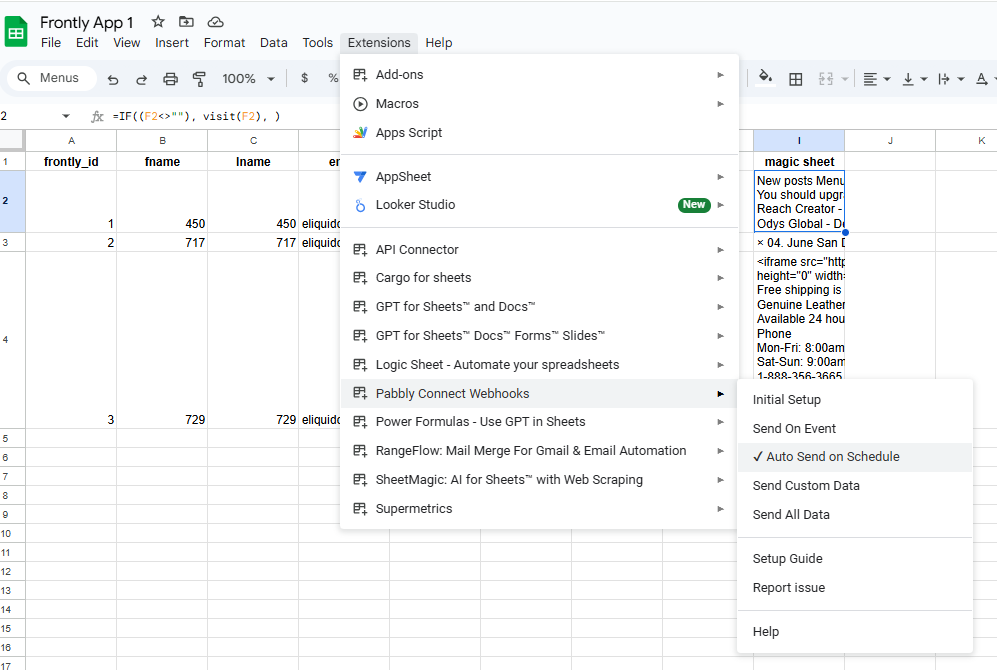Select column A header

[x=71, y=140]
